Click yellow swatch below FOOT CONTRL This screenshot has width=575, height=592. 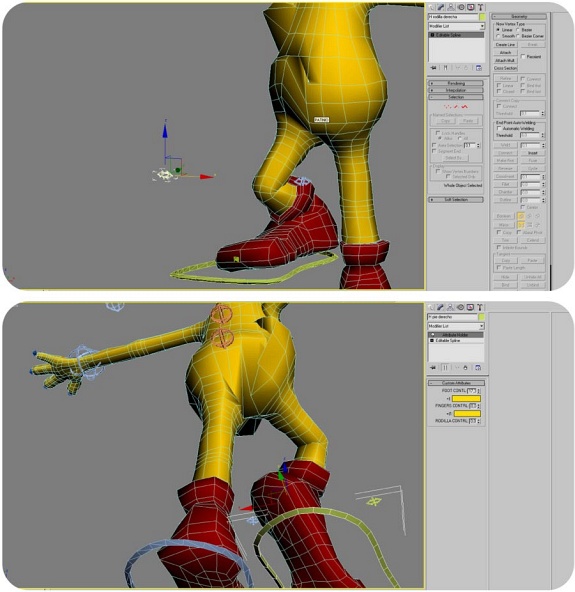[x=466, y=399]
